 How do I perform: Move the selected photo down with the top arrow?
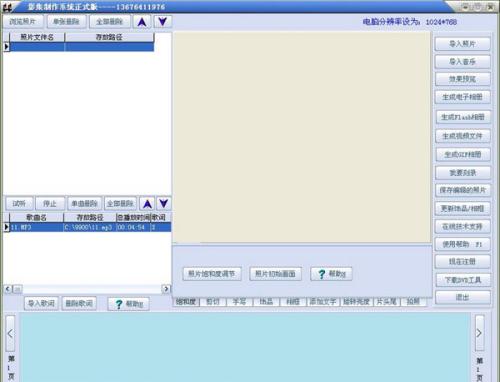pos(163,22)
